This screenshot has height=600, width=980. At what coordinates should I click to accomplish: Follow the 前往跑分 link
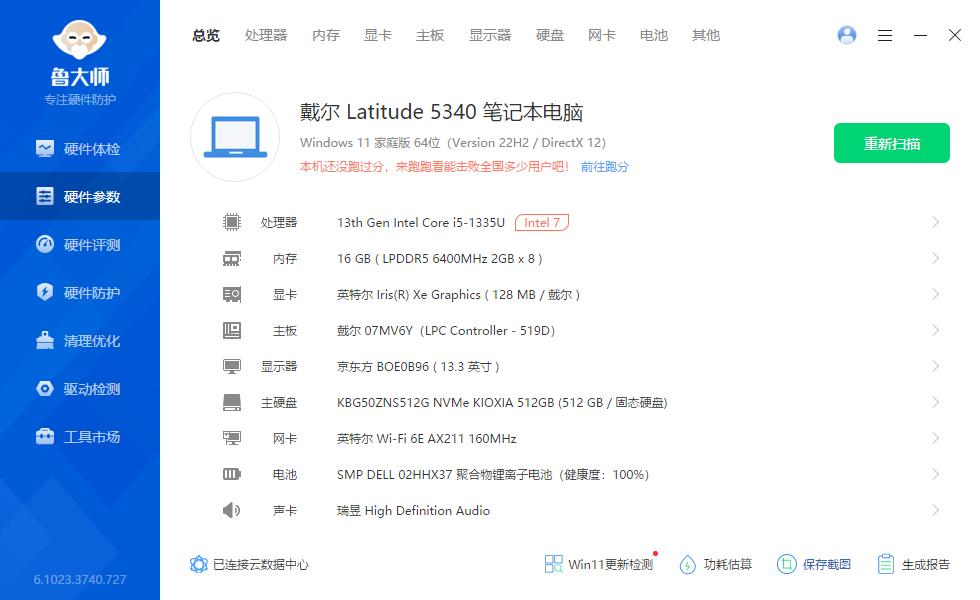(x=604, y=167)
